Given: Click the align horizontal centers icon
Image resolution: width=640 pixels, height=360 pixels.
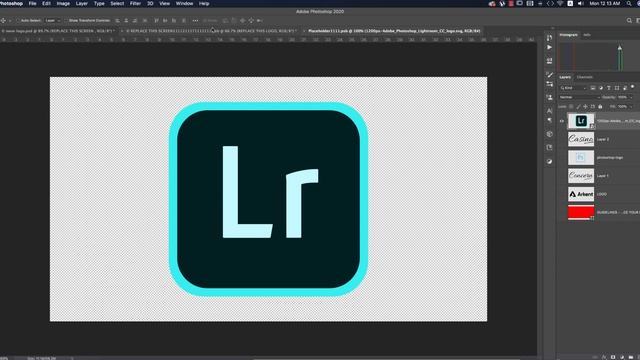Looking at the screenshot, I should point(126,20).
